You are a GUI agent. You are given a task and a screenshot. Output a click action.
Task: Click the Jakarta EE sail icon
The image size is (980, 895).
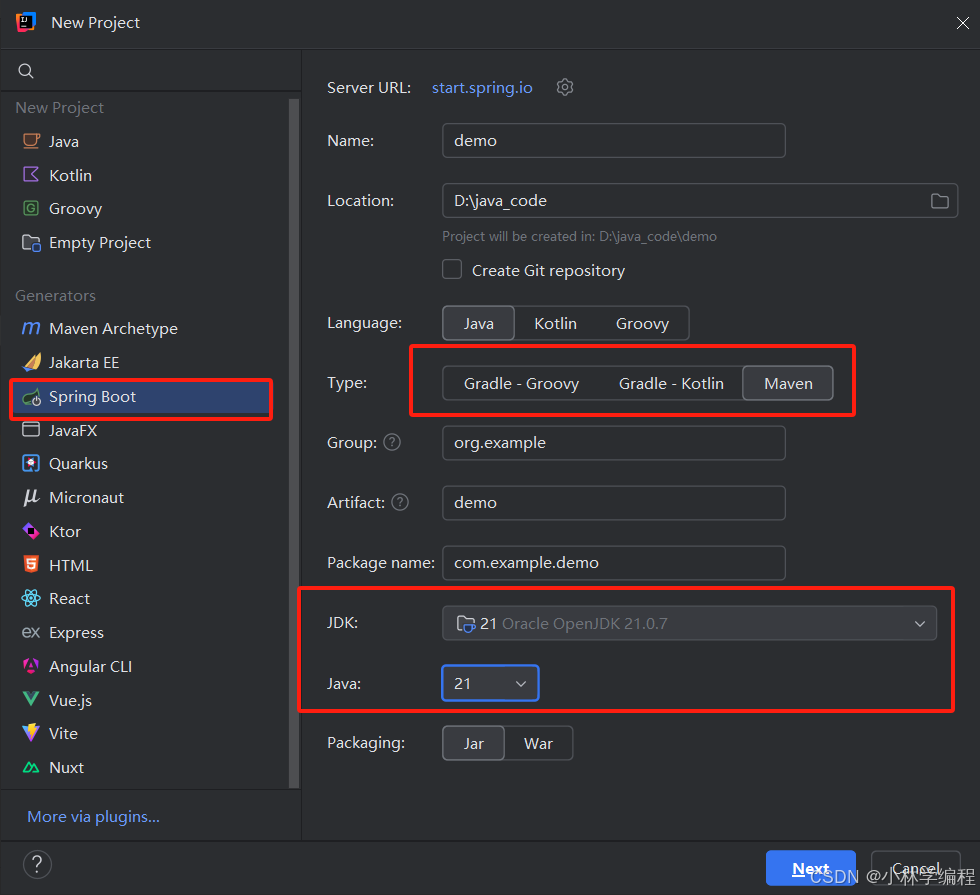(x=31, y=362)
